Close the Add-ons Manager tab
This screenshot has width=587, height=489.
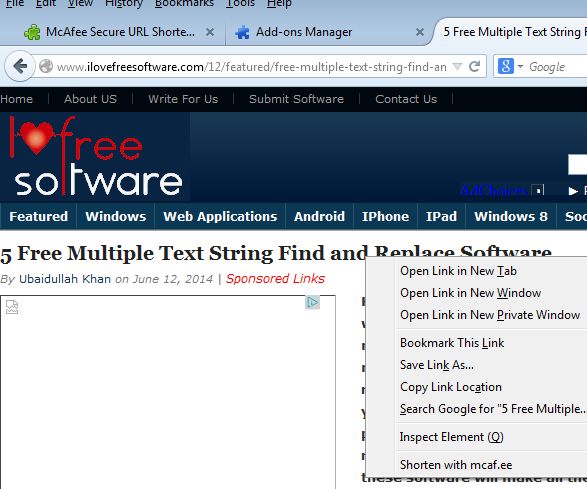pos(420,32)
